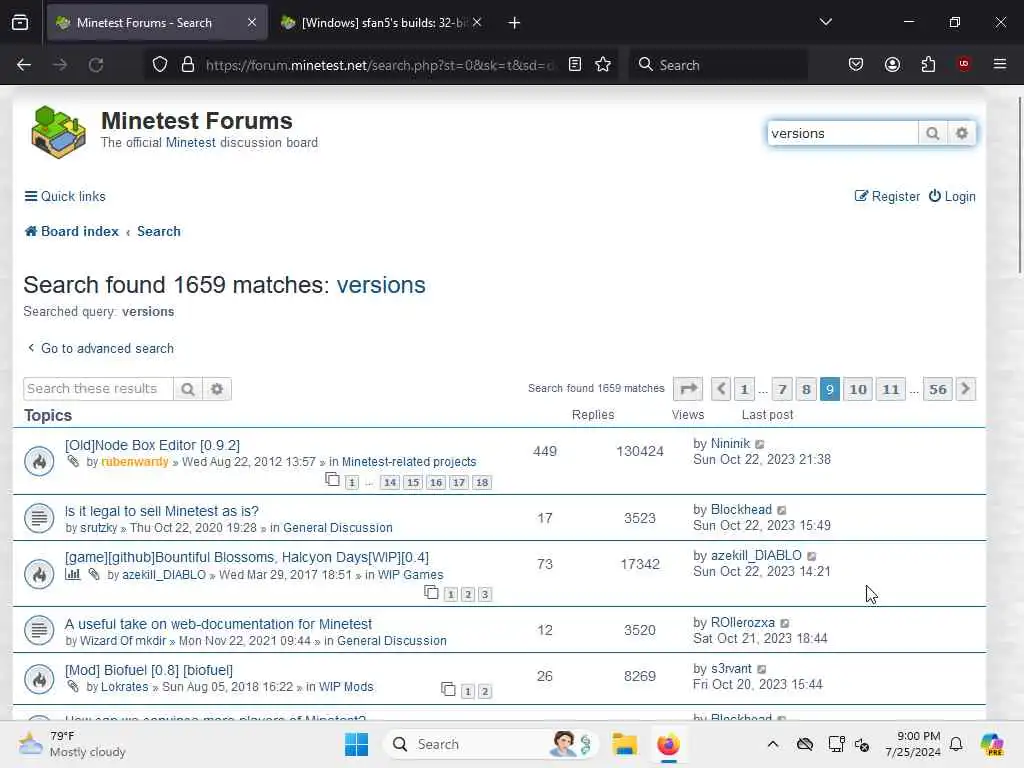
Task: Open the tracking protection shield icon
Action: 160,65
